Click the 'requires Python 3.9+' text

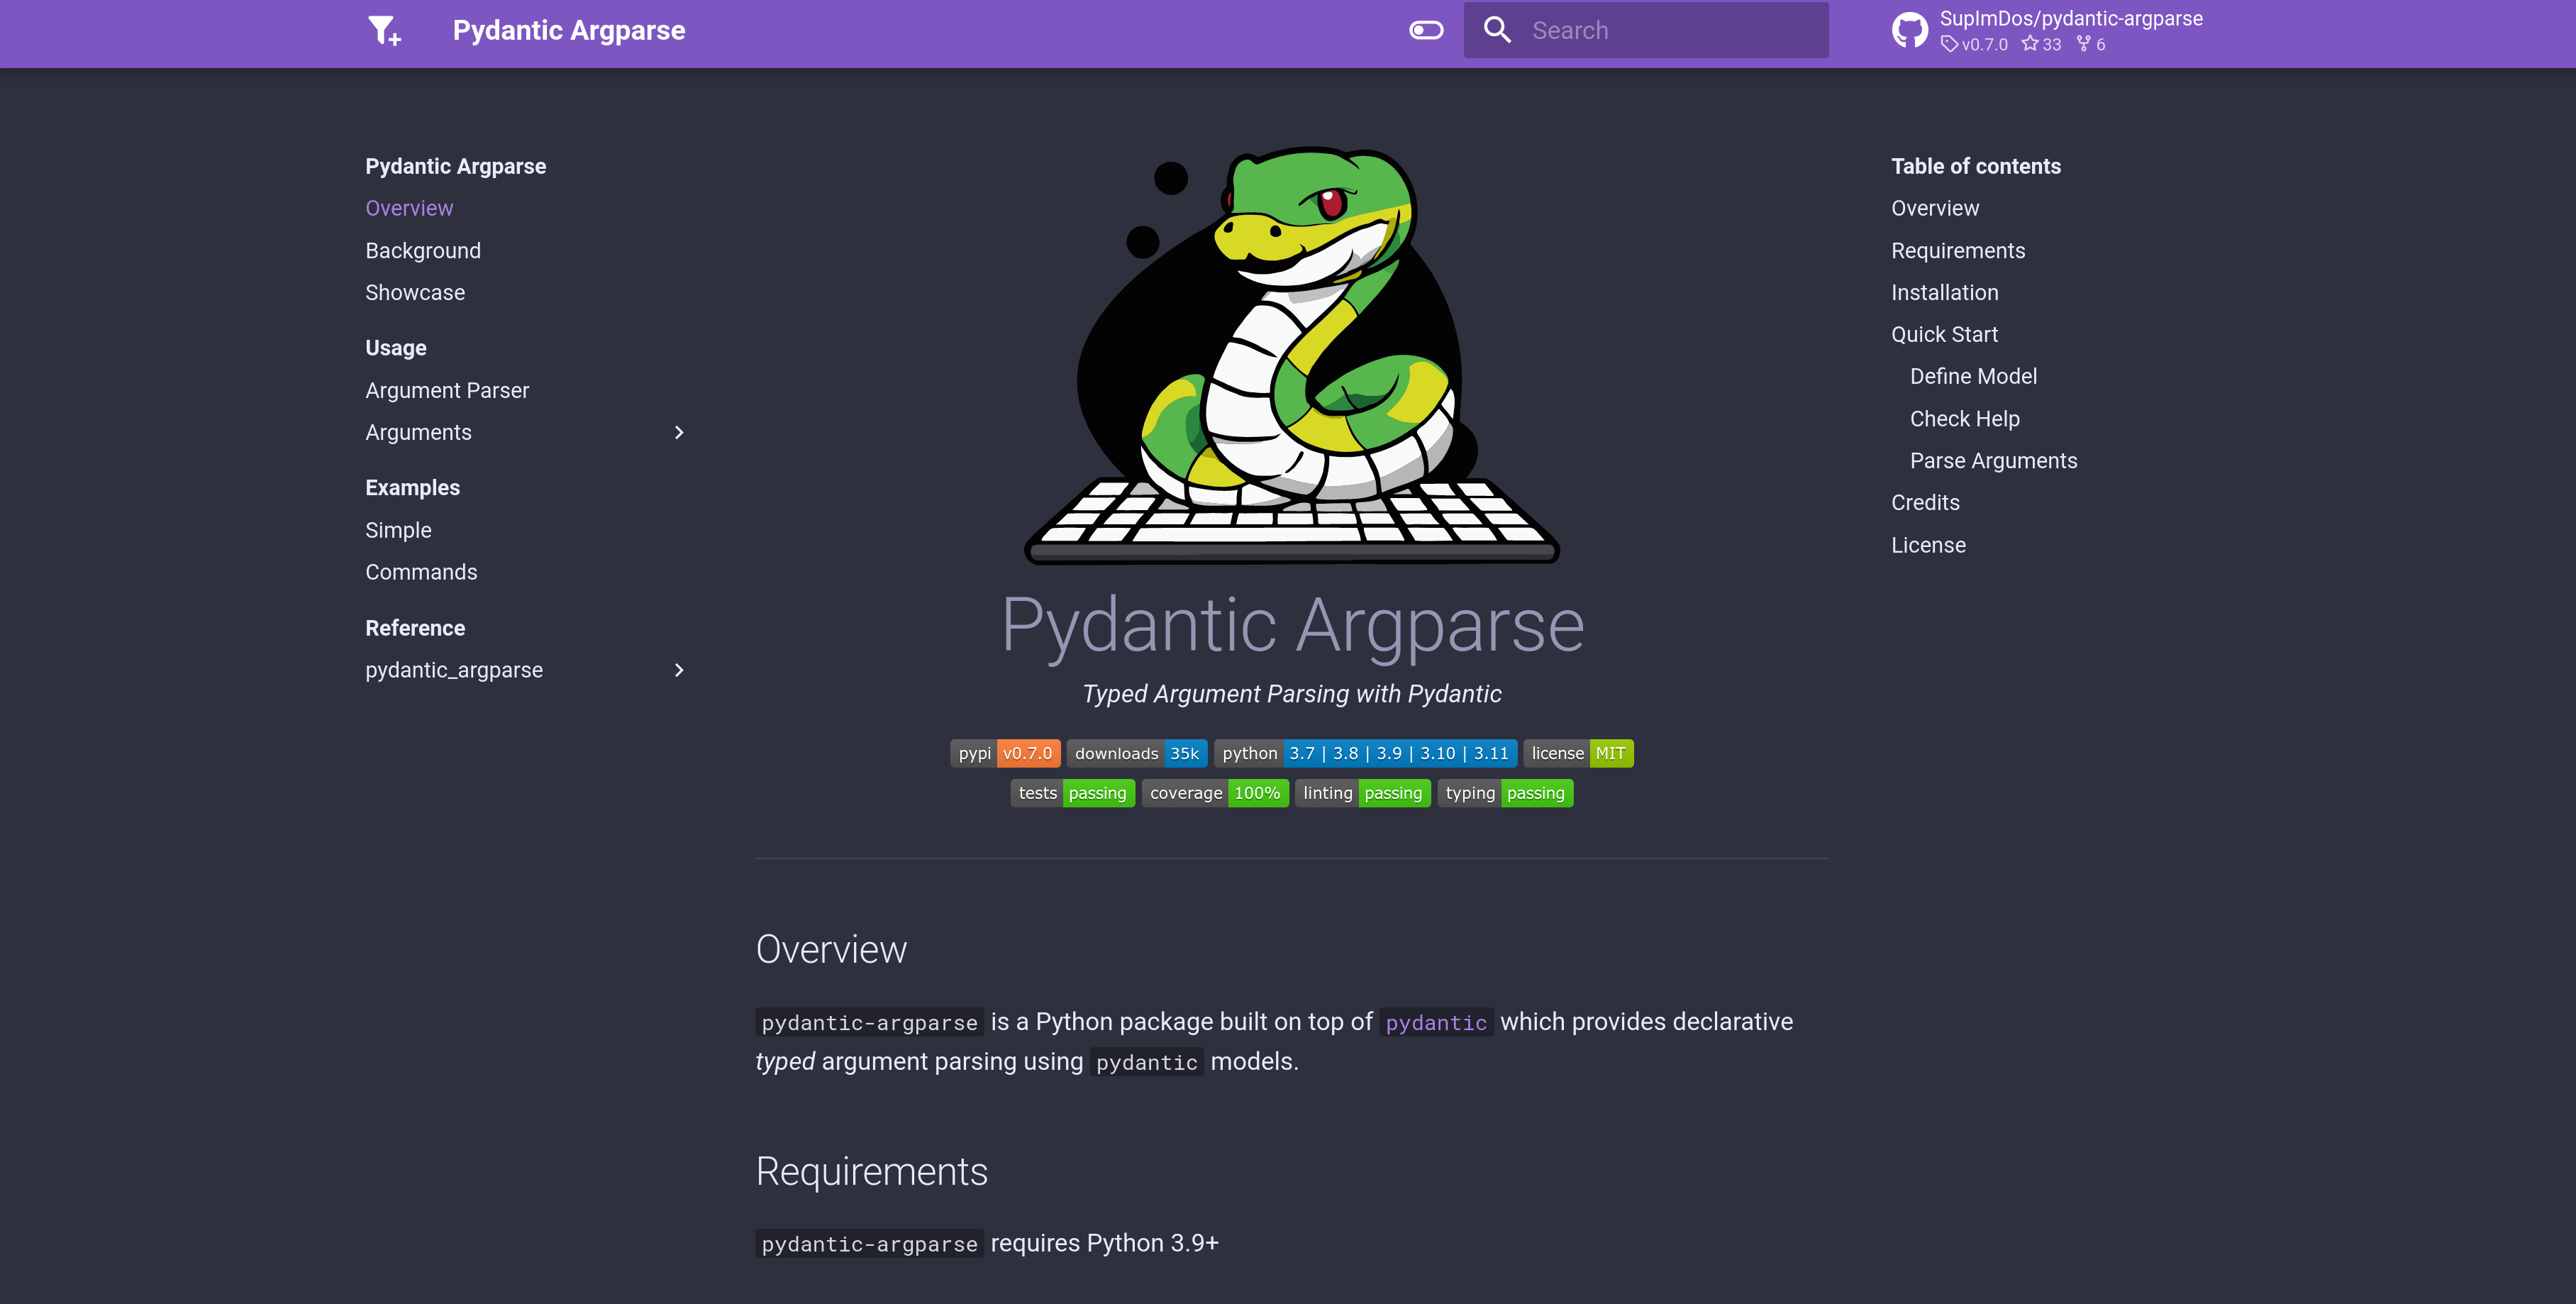[x=1104, y=1243]
